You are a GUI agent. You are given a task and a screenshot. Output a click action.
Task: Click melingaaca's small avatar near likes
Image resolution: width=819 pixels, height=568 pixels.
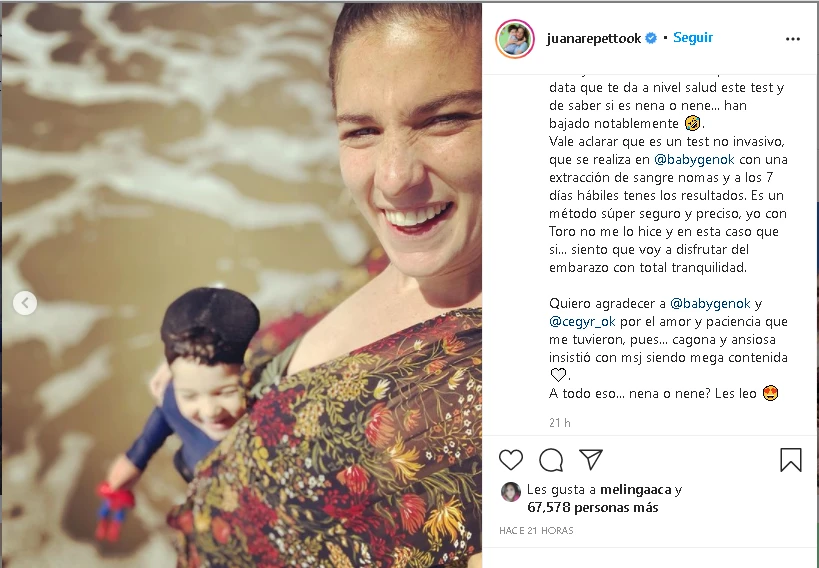pyautogui.click(x=511, y=492)
